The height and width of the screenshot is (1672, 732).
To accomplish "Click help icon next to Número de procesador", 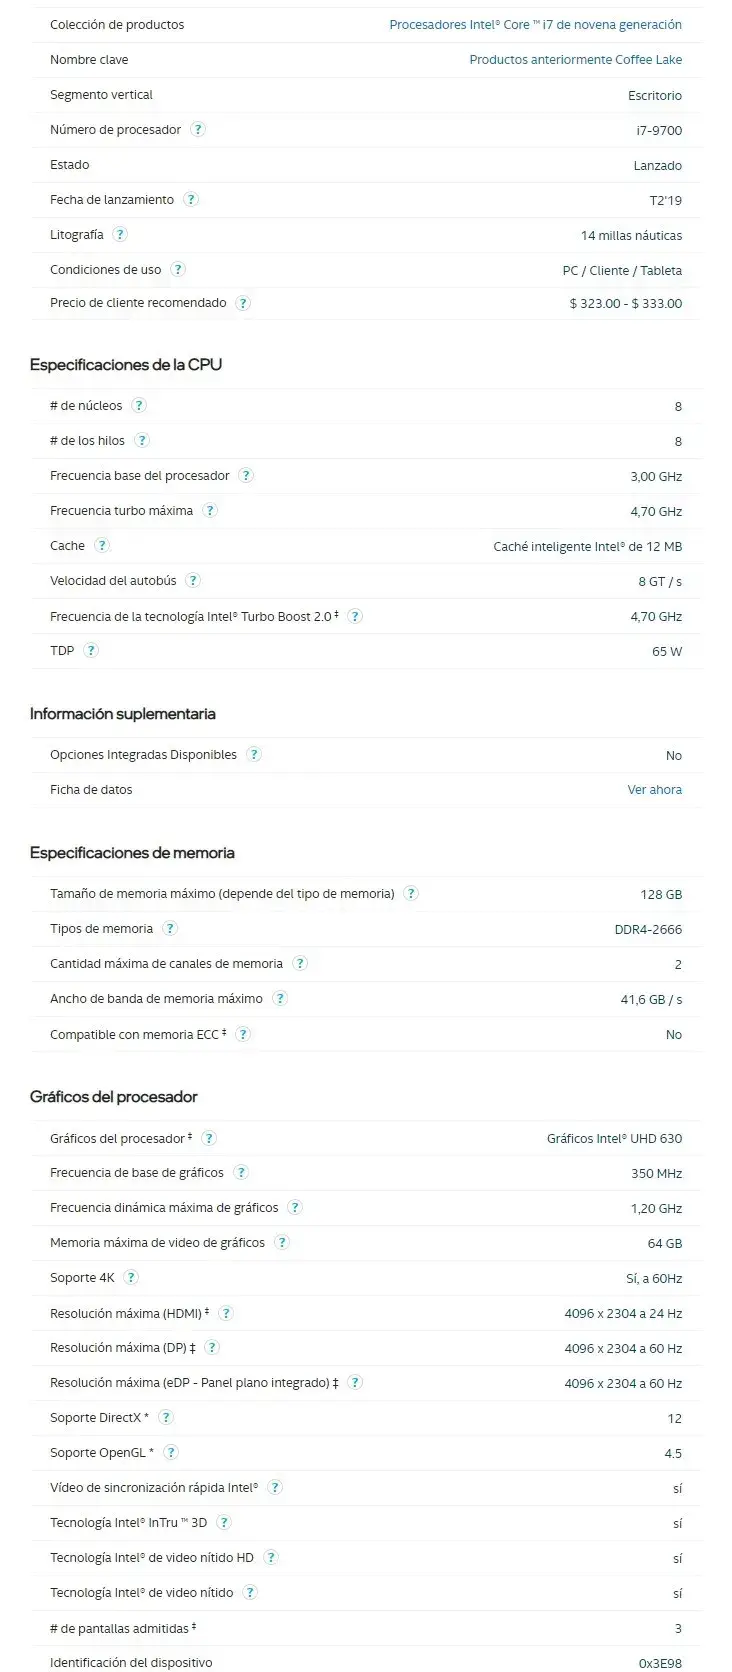I will [198, 130].
